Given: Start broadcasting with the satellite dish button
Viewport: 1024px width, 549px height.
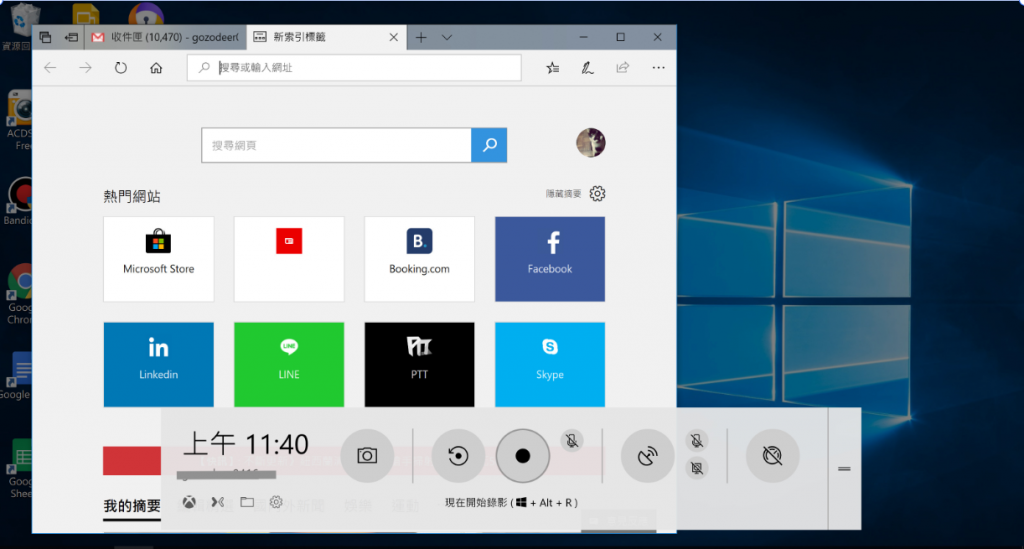Looking at the screenshot, I should pos(647,456).
